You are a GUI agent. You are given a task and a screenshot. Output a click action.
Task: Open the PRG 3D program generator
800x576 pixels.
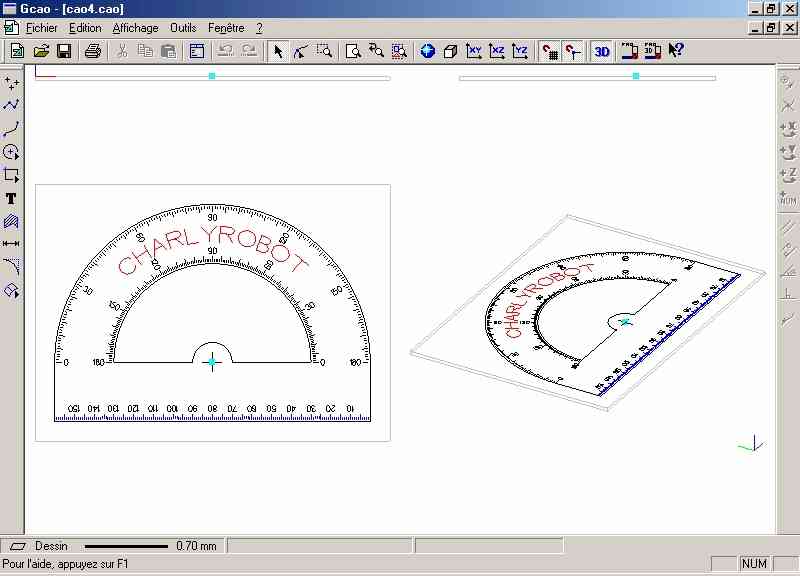point(653,51)
